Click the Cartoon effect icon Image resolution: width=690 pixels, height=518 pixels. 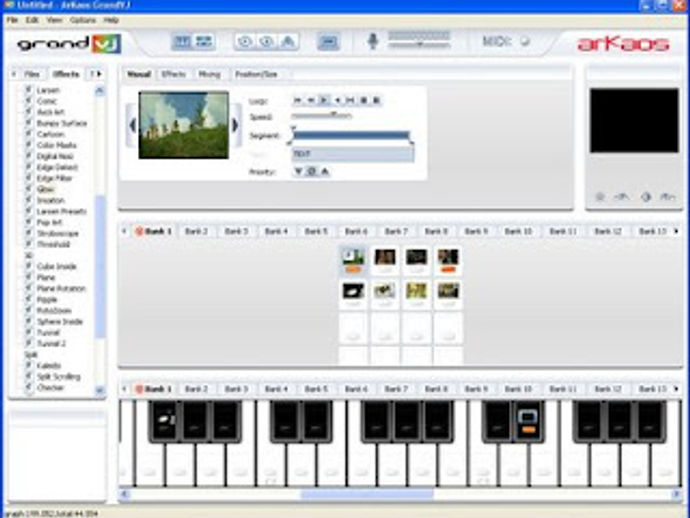pos(29,134)
